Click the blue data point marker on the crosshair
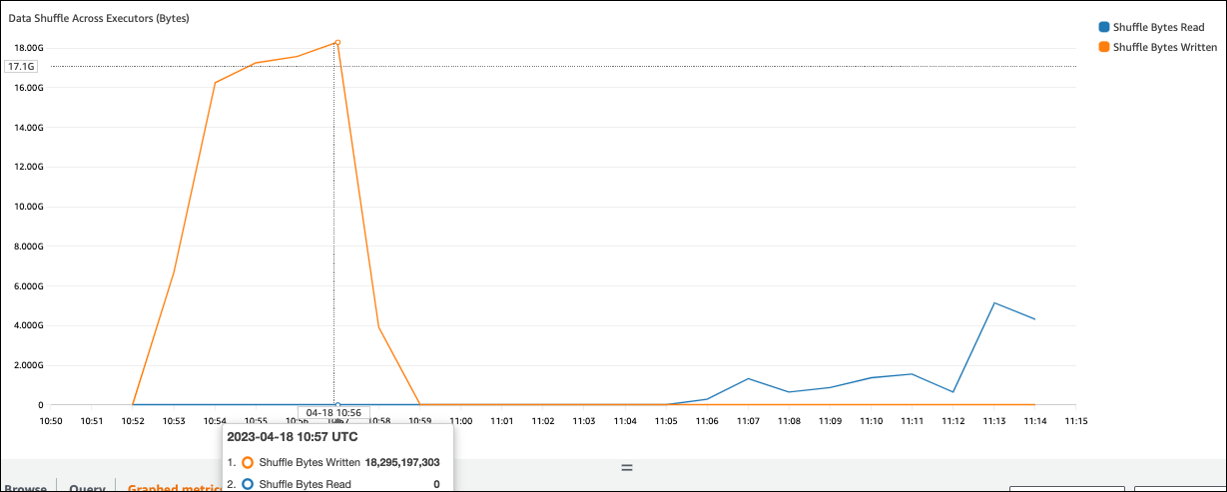1227x492 pixels. click(338, 405)
